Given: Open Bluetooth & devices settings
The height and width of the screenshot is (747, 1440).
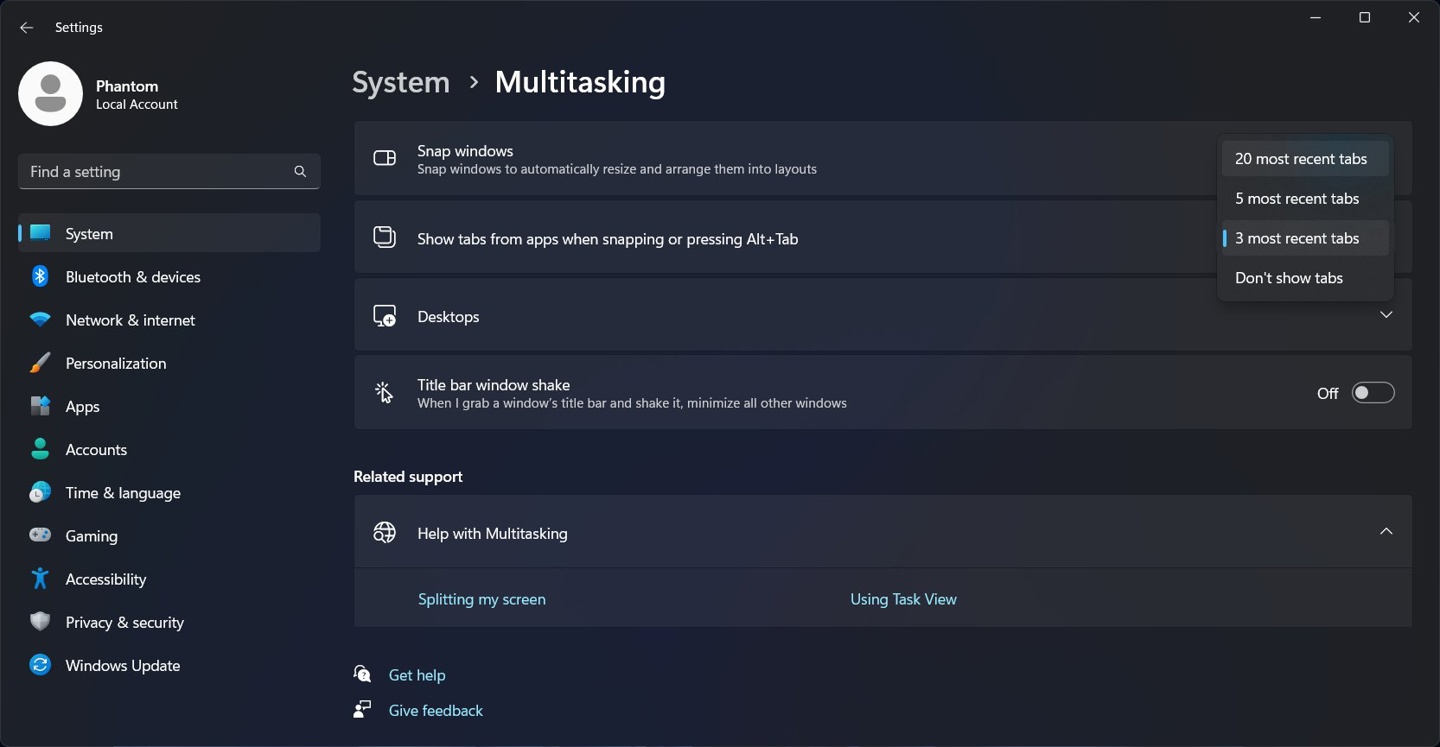Looking at the screenshot, I should coord(132,277).
